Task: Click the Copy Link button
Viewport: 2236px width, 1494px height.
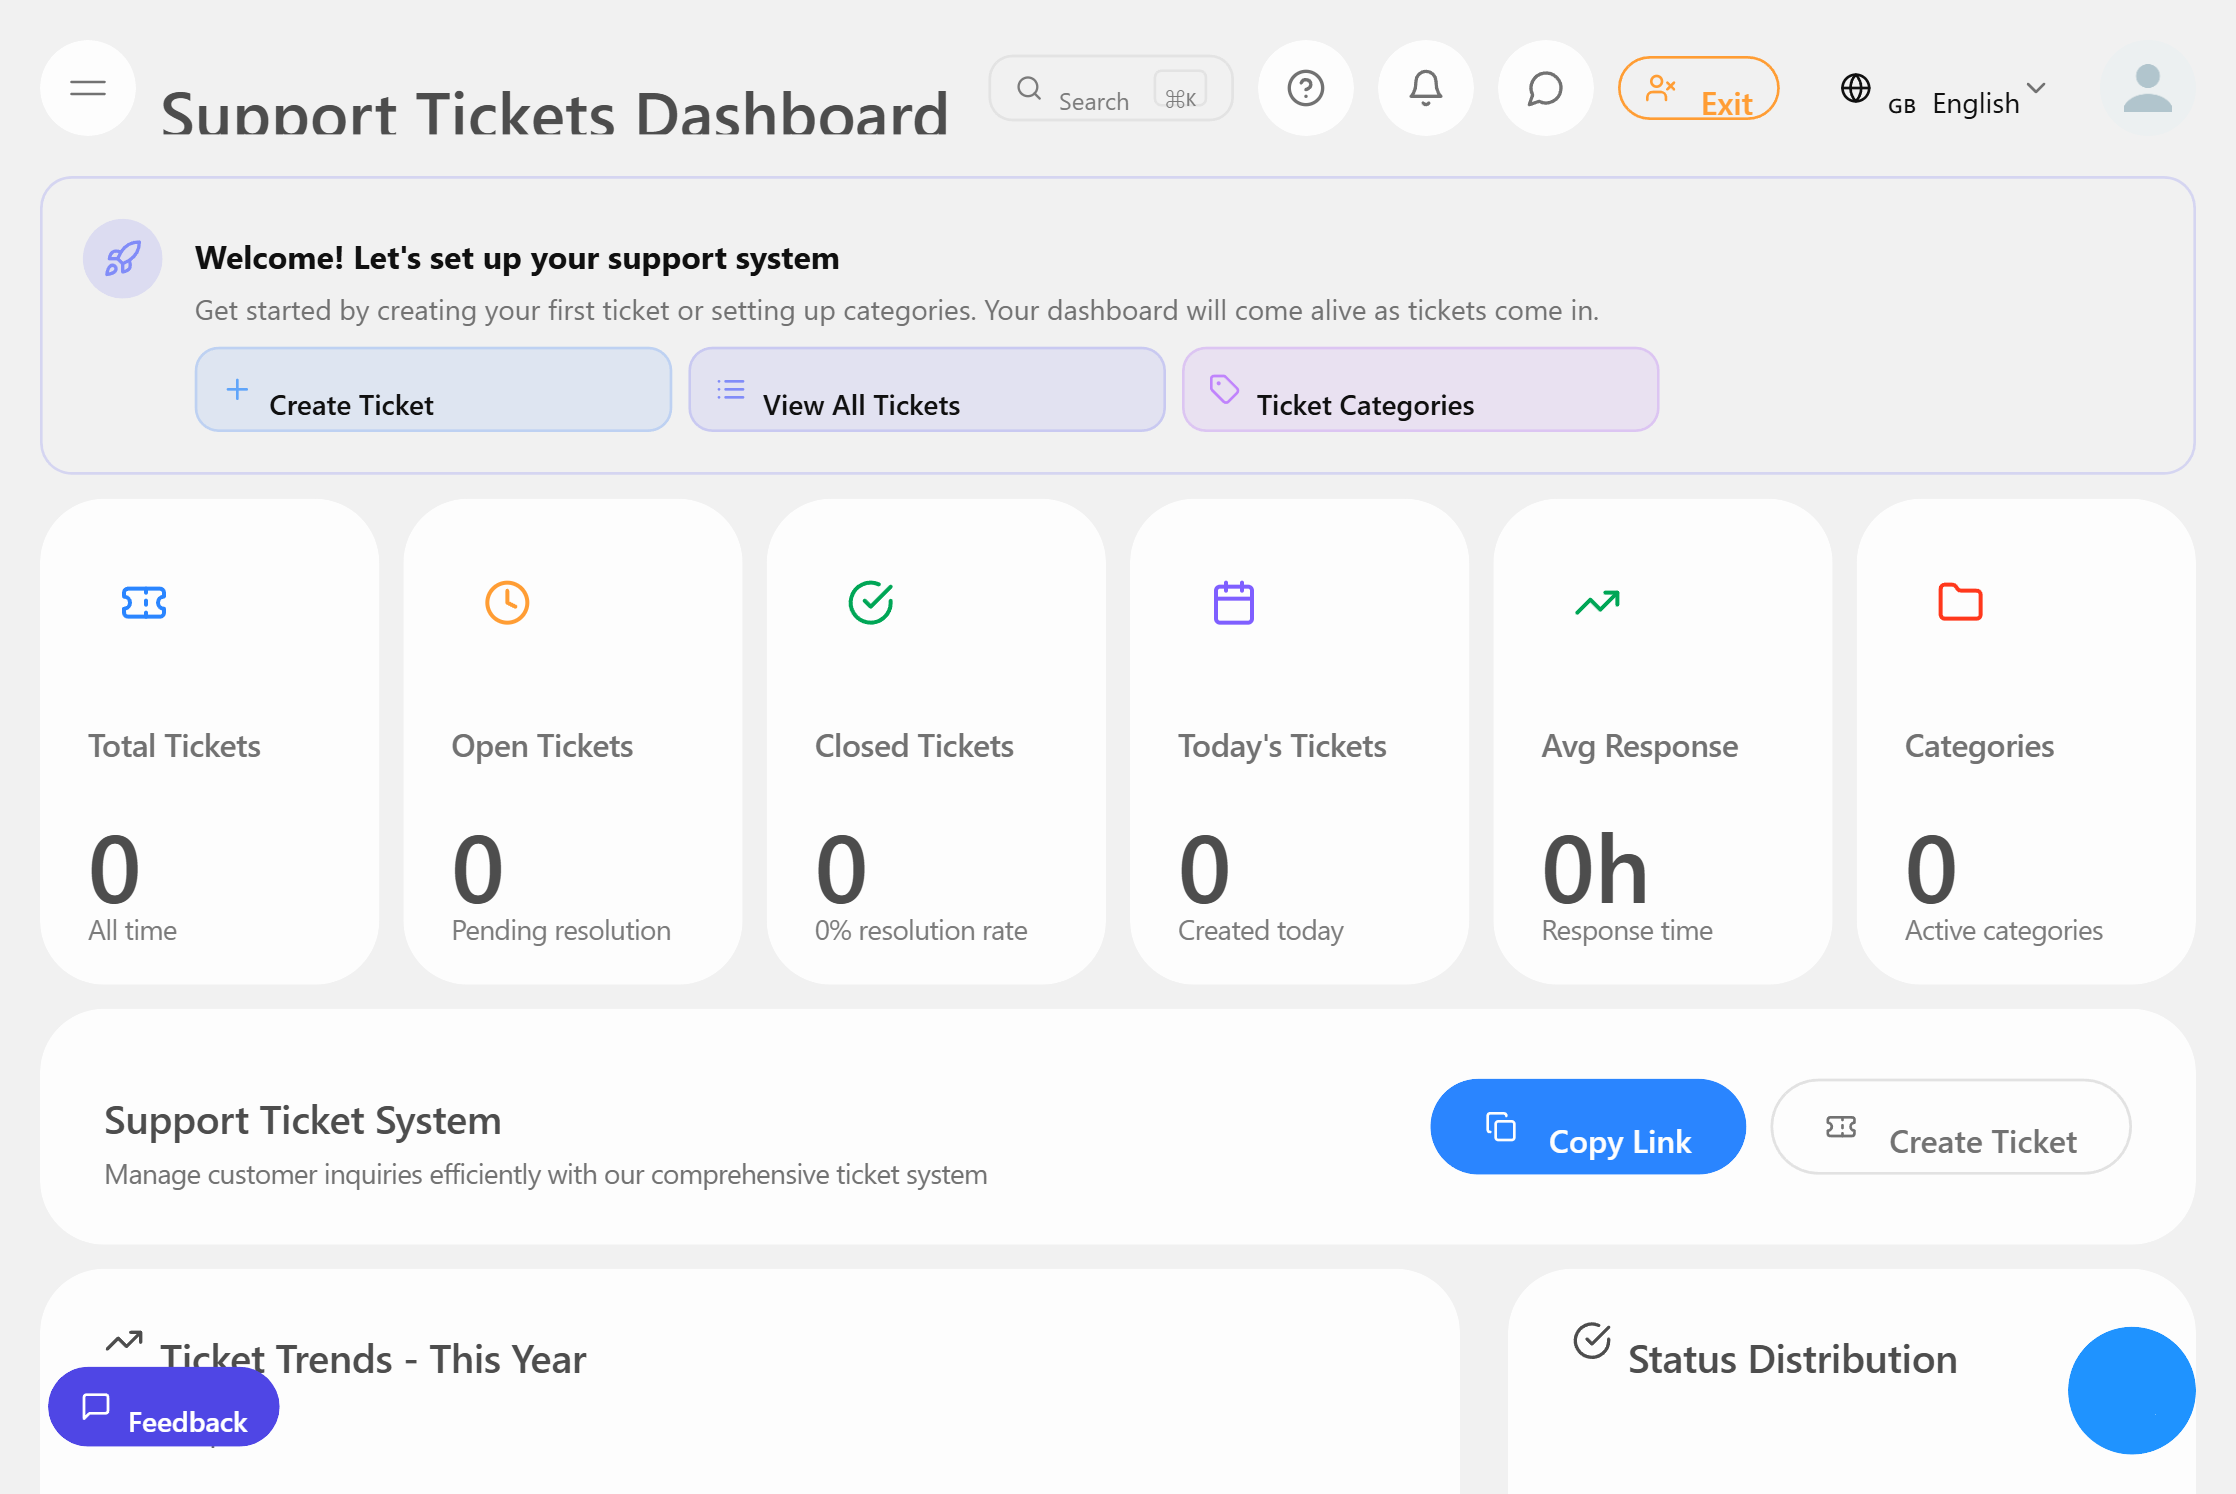Action: pyautogui.click(x=1587, y=1127)
